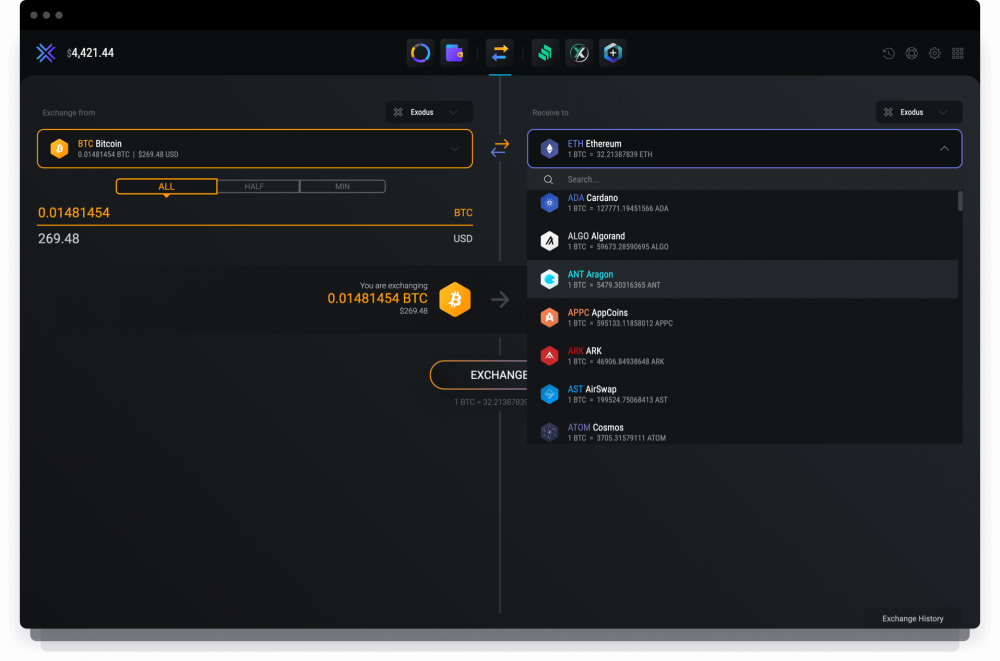Open the Exodus wallet dropdown under Exchange from
This screenshot has width=1000, height=661.
(x=429, y=112)
